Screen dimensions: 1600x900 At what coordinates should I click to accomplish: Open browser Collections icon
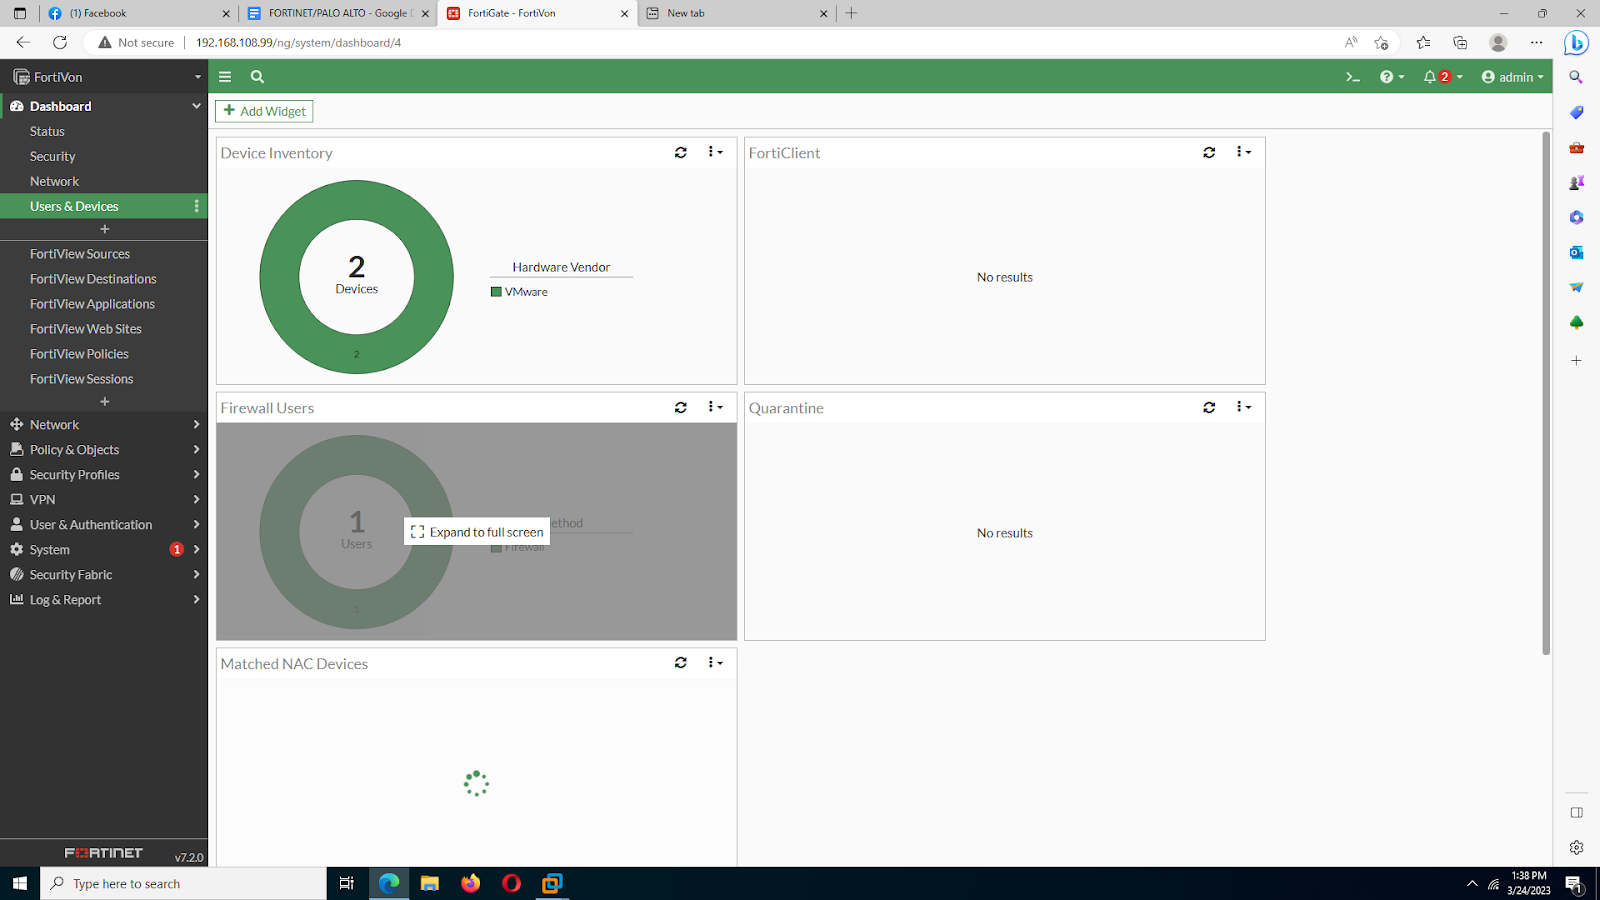1460,42
